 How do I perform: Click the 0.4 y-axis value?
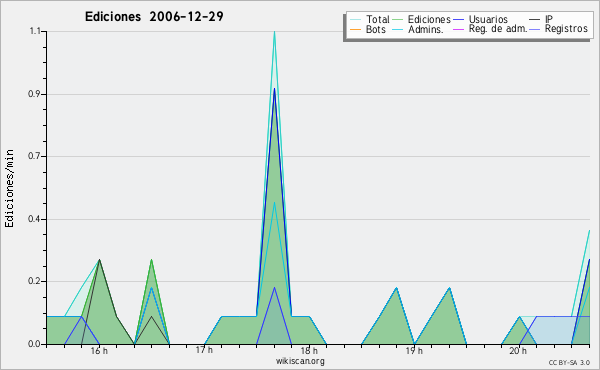[x=34, y=219]
